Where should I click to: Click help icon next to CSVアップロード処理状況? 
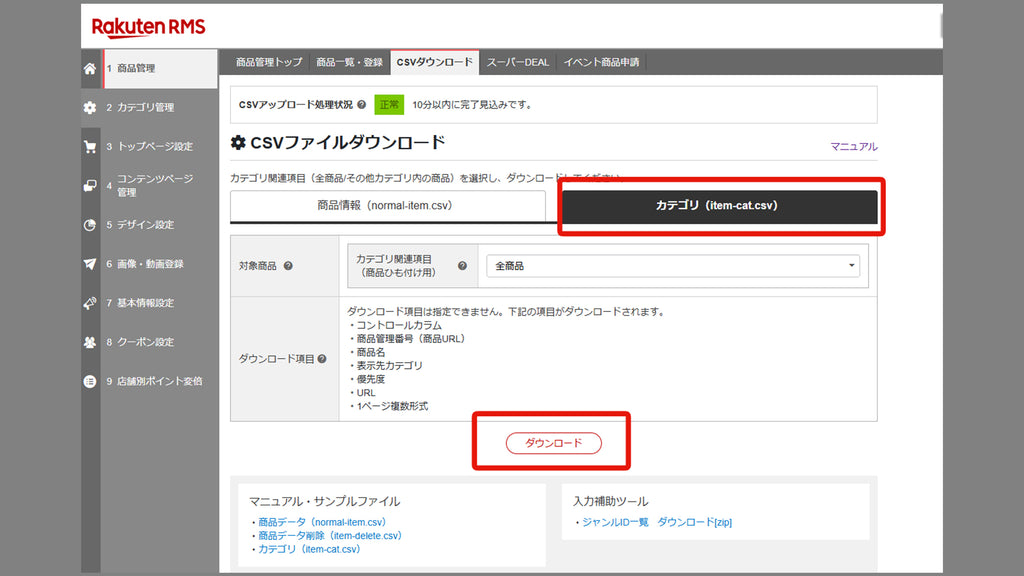click(362, 104)
